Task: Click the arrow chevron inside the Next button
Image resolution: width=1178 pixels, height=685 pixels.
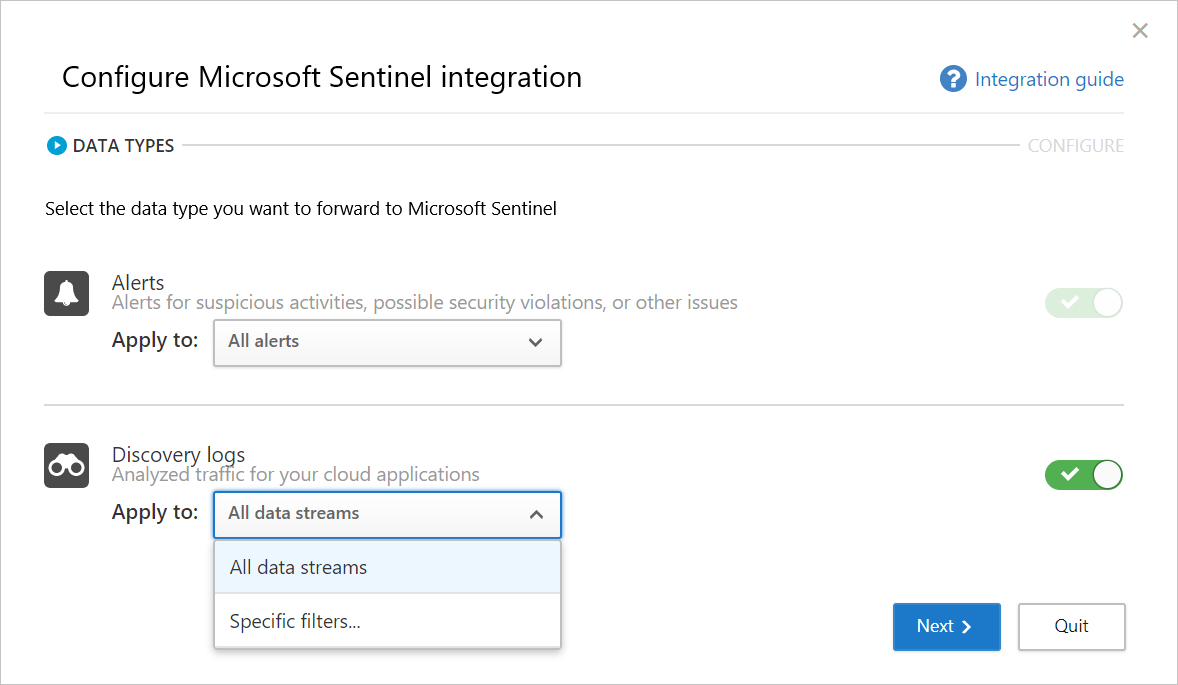Action: 966,626
